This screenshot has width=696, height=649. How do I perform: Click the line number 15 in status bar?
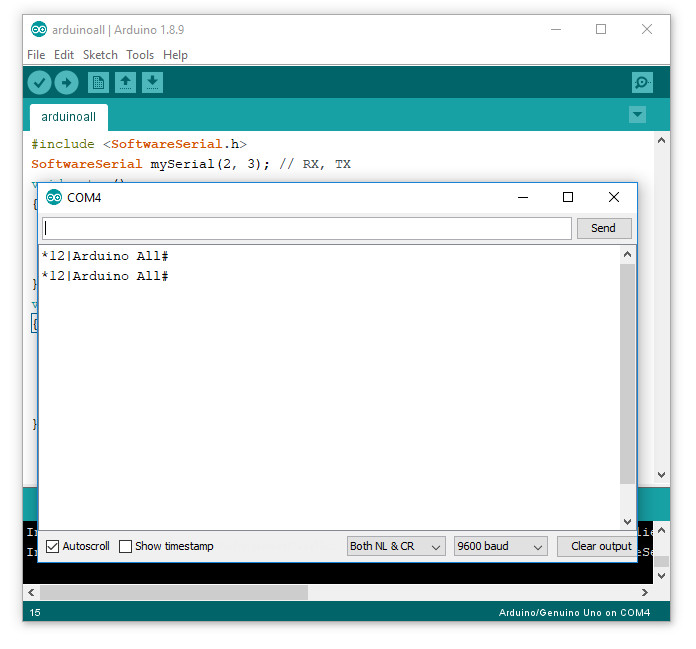point(35,613)
